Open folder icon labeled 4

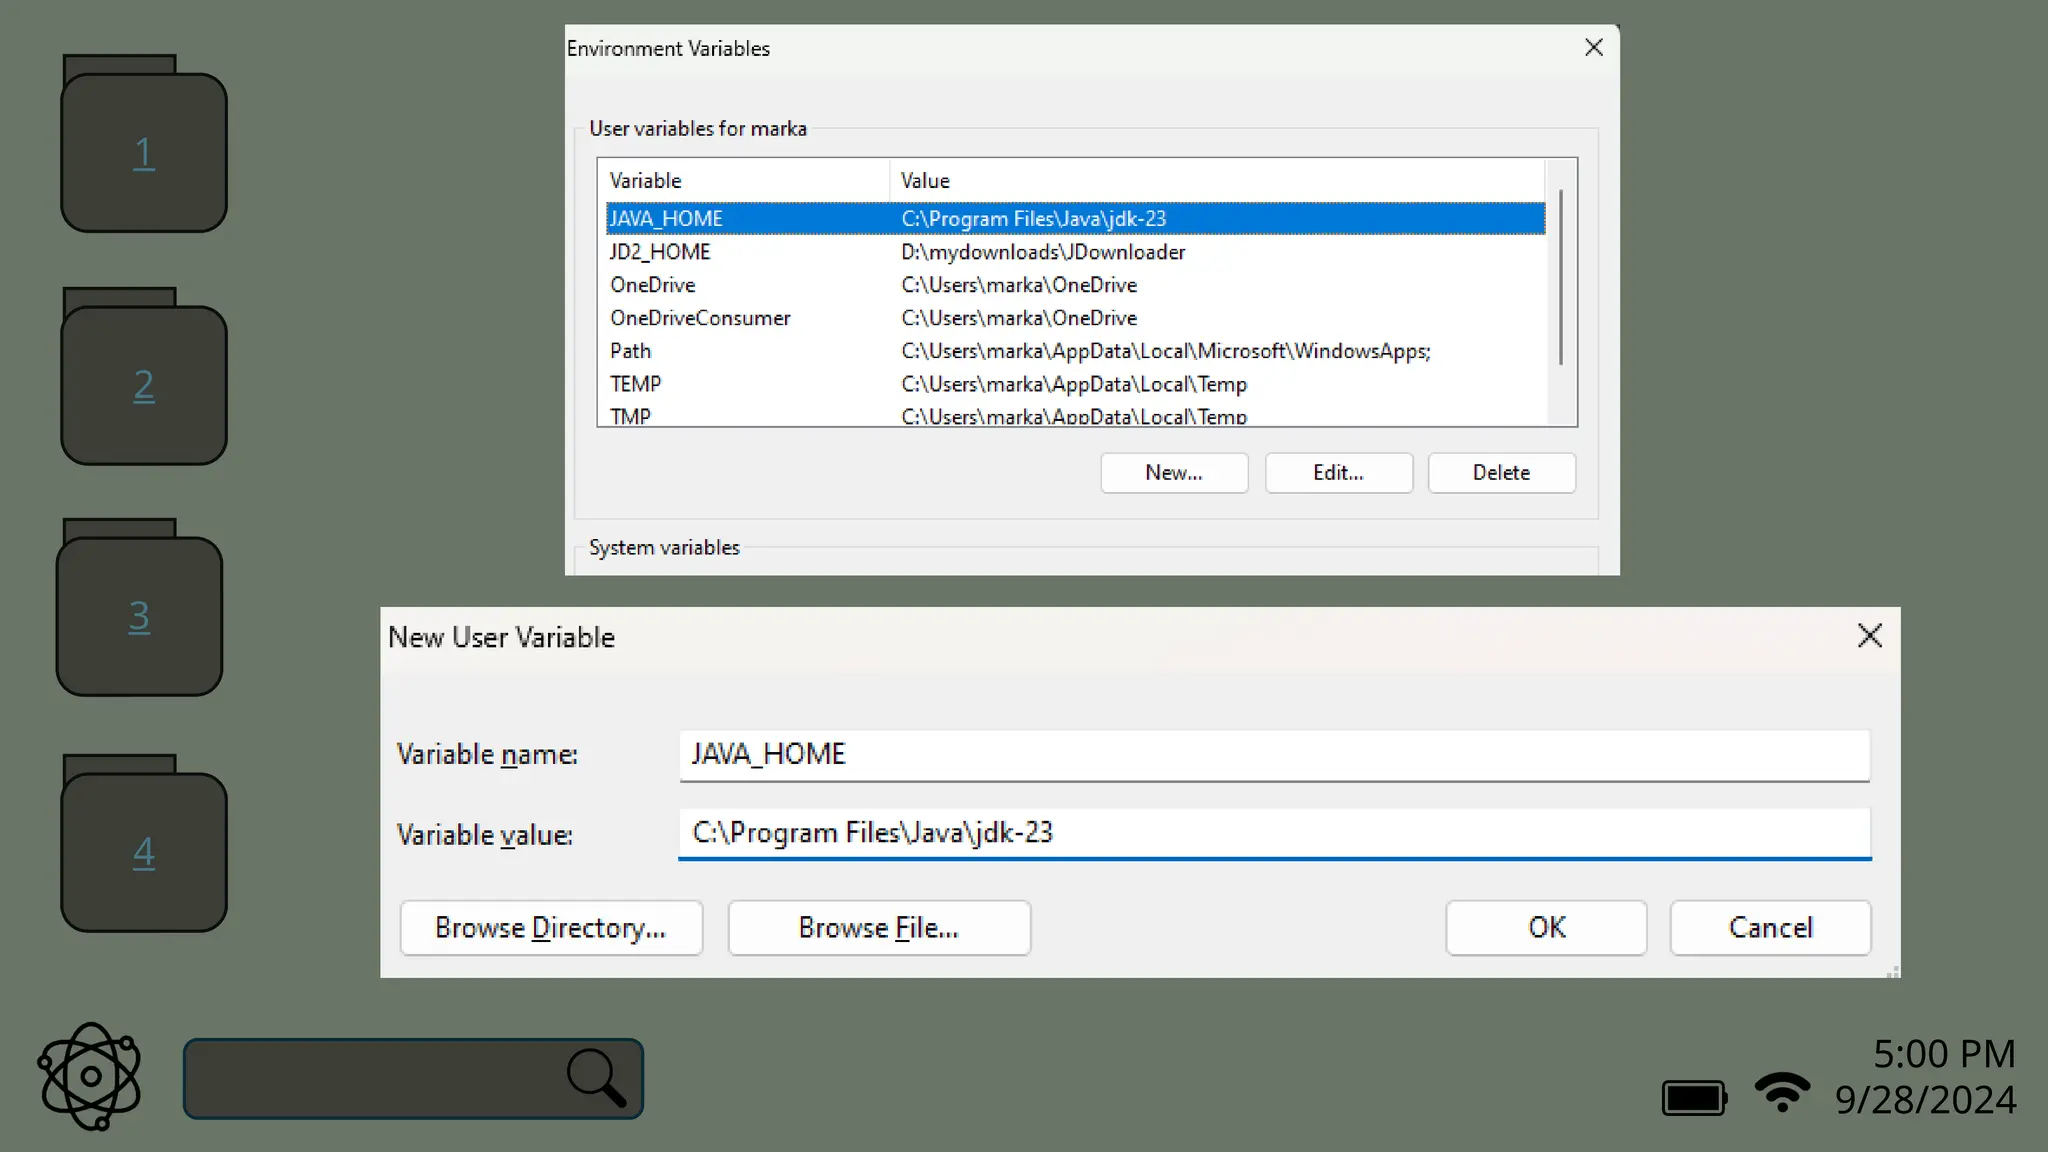[x=144, y=850]
